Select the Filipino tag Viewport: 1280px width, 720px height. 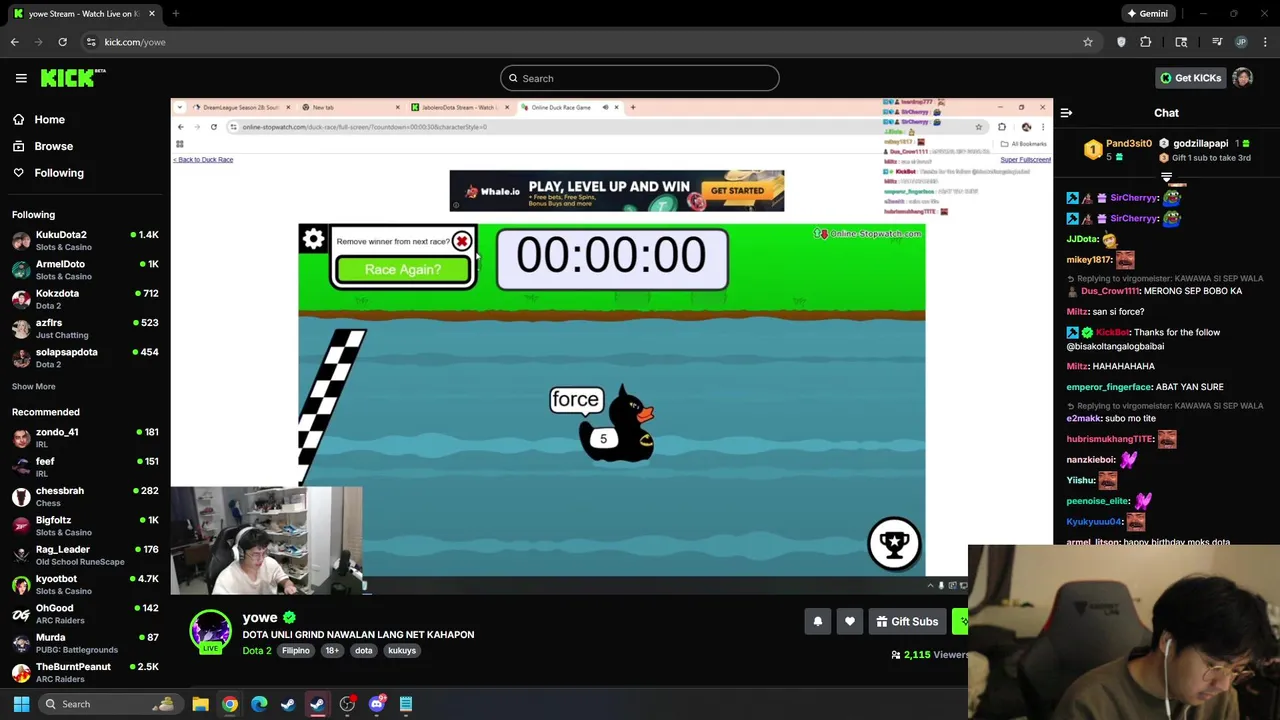pos(295,651)
